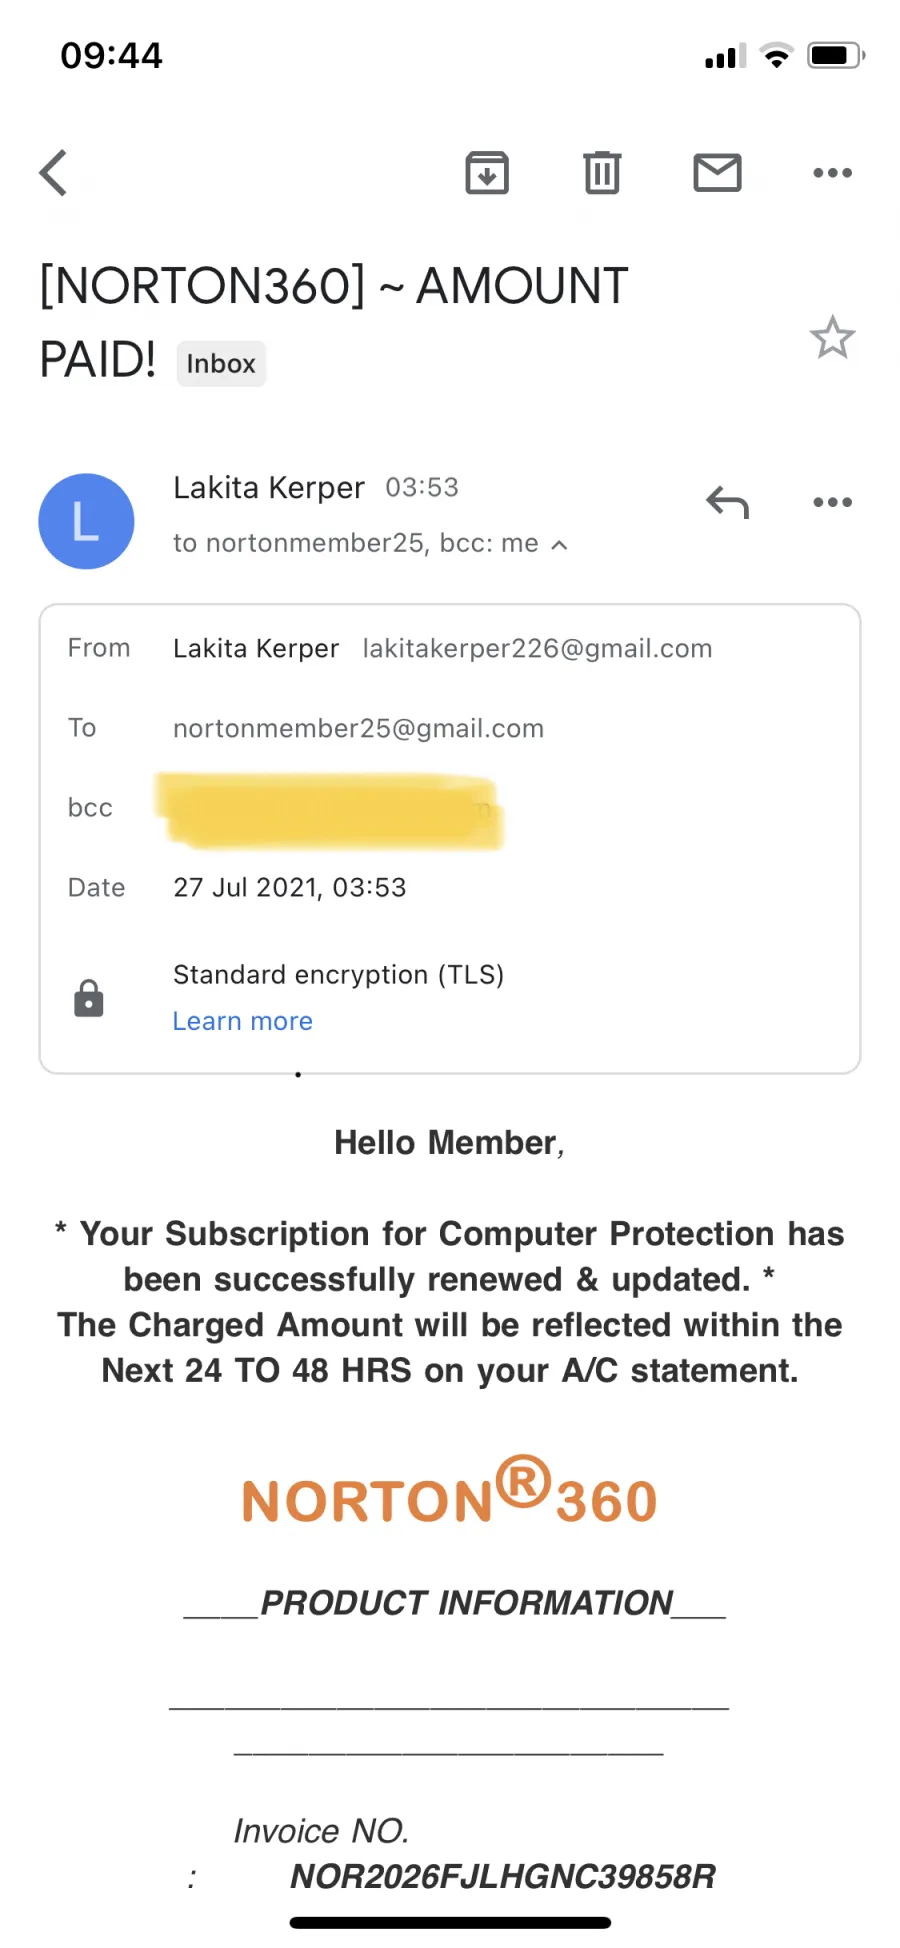Open the message three-dot options menu
This screenshot has width=900, height=1948.
832,502
